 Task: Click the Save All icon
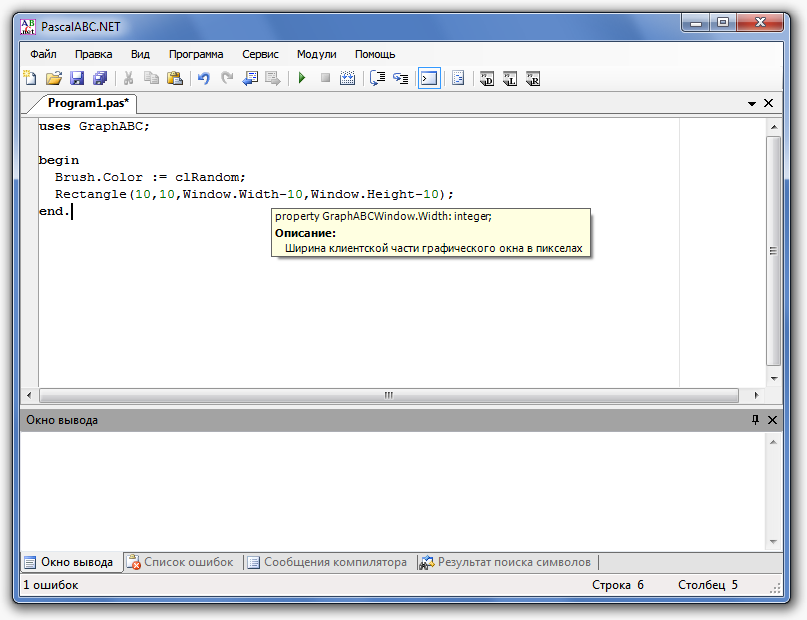(x=100, y=78)
